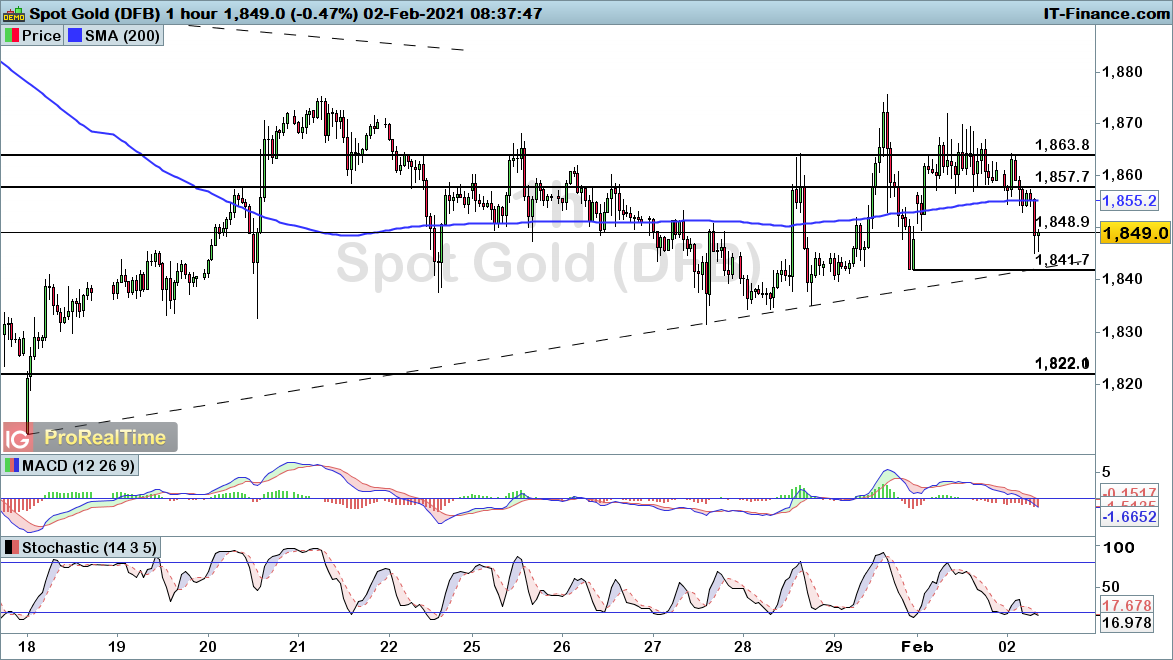1173x660 pixels.
Task: Click the 22 date label on time axis
Action: tap(388, 647)
